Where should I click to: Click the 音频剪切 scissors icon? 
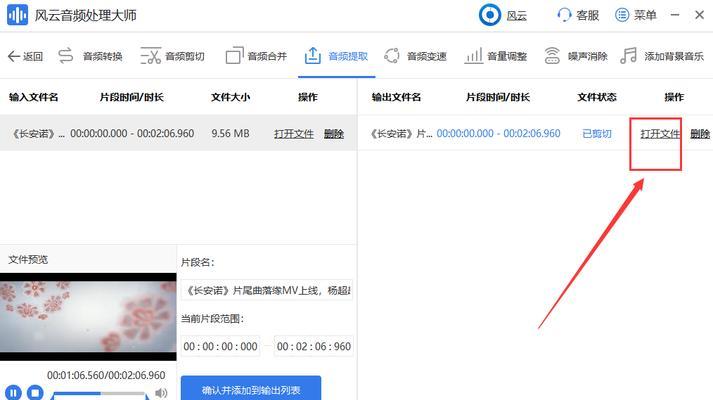click(151, 56)
